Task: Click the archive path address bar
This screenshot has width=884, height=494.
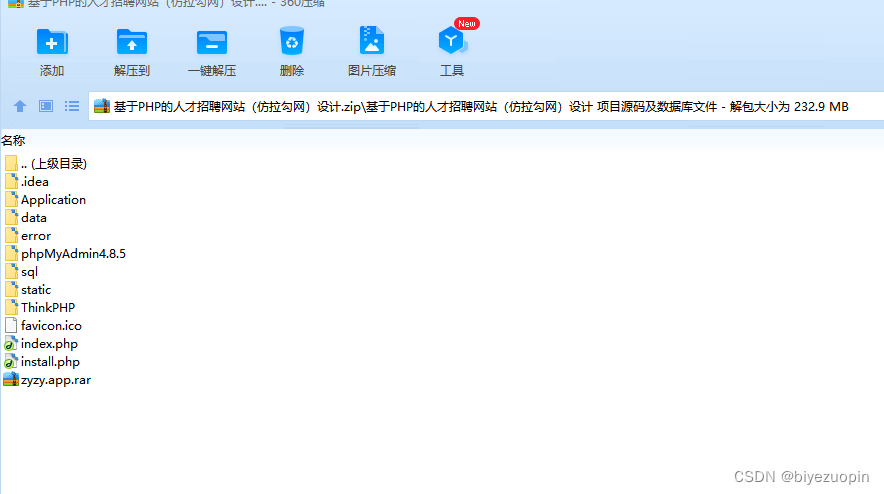Action: pyautogui.click(x=486, y=106)
